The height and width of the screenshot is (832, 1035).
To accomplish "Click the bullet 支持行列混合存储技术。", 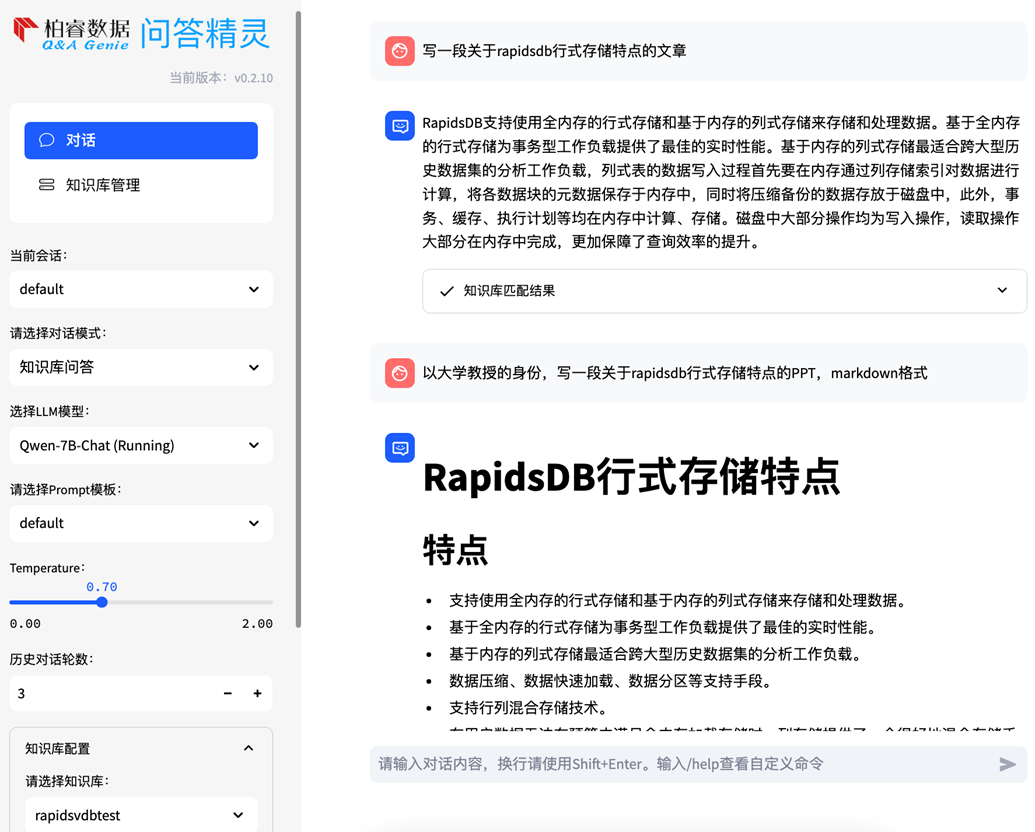I will point(528,708).
